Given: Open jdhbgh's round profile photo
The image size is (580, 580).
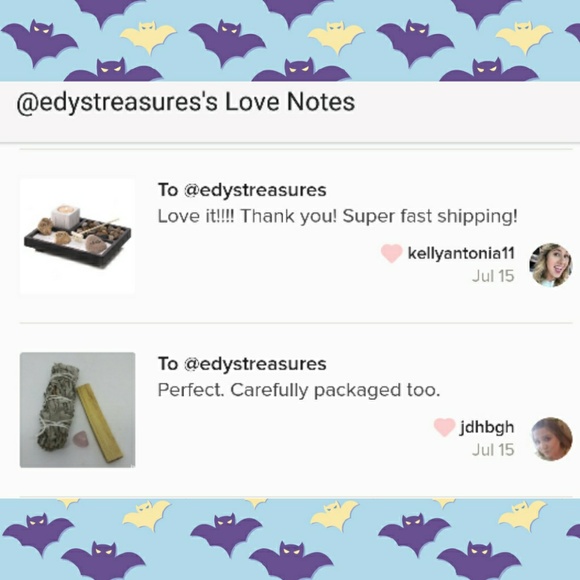Looking at the screenshot, I should click(552, 439).
